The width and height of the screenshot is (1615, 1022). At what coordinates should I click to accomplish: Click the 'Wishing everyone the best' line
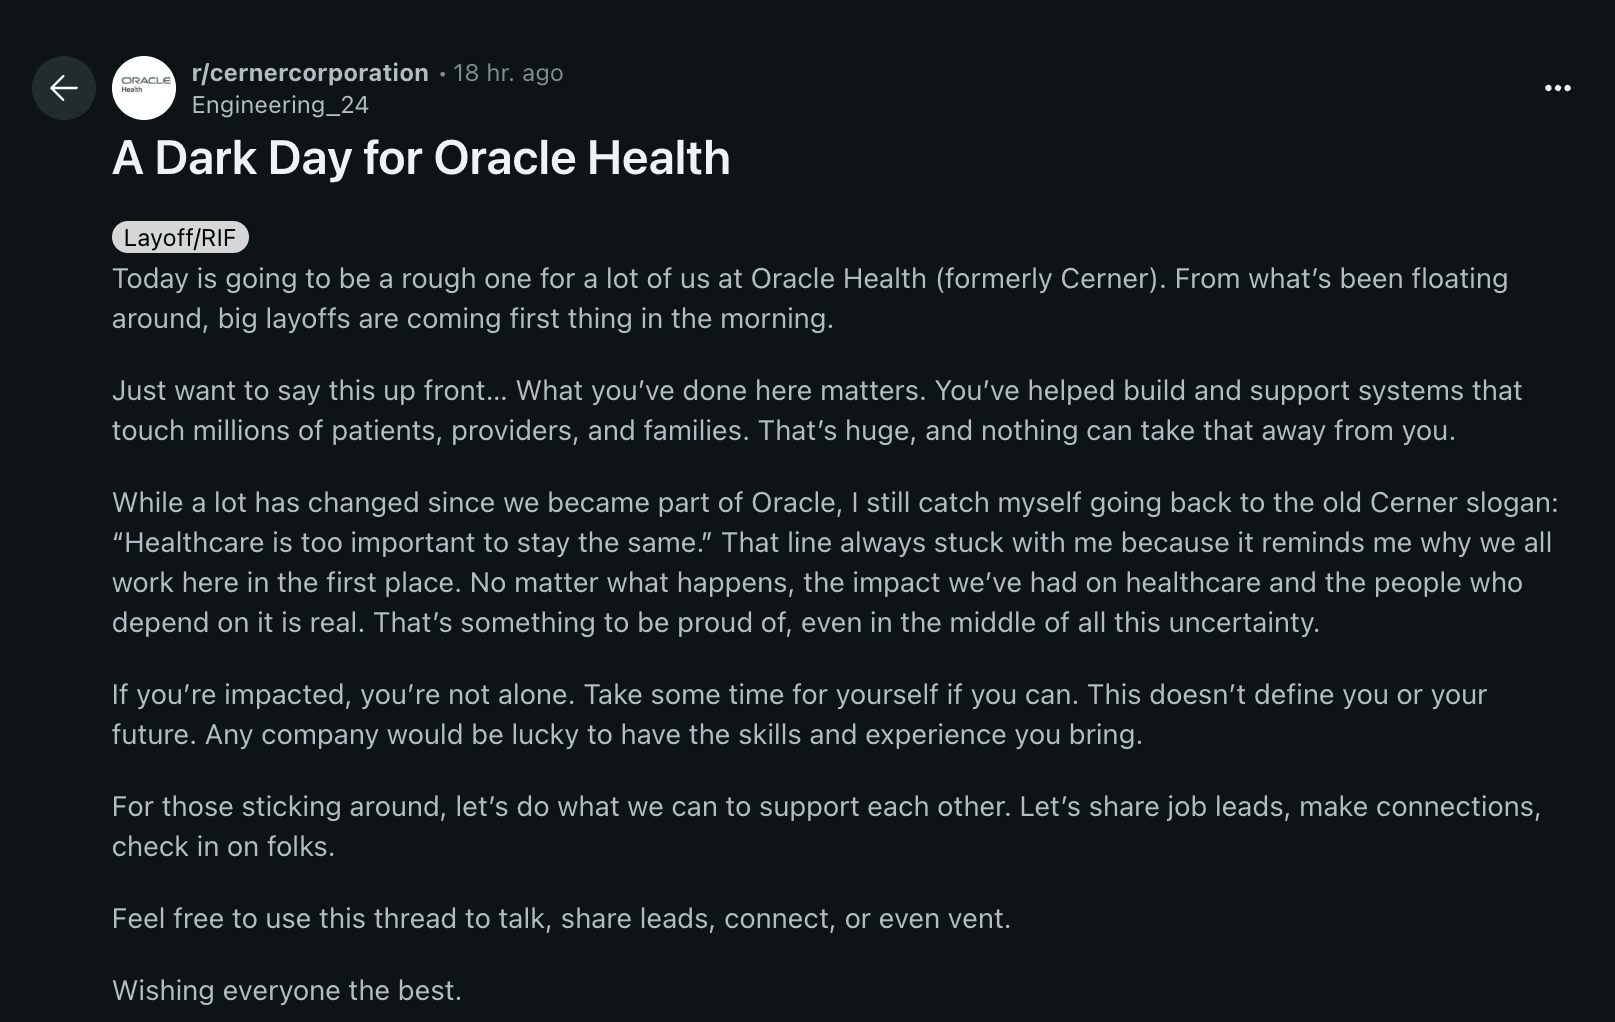pos(287,990)
